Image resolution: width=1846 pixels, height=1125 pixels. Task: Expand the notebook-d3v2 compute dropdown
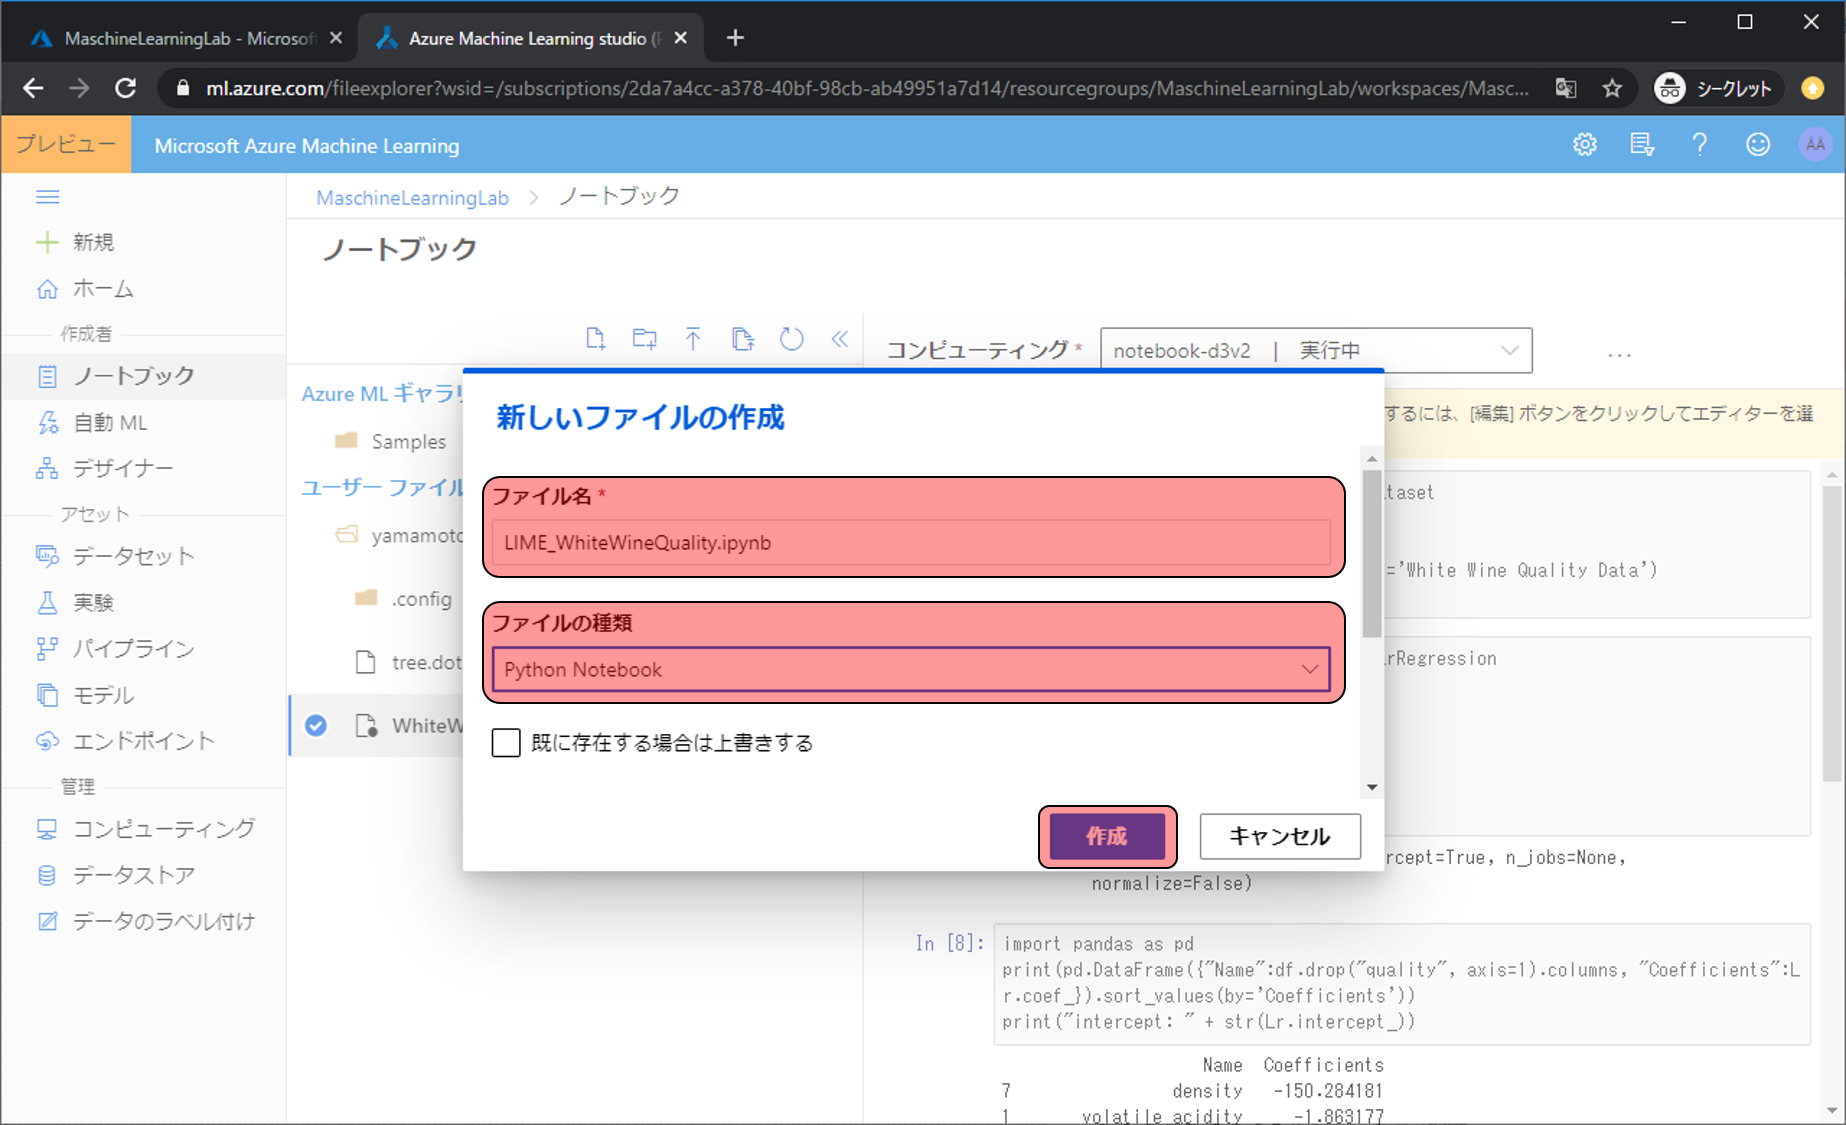click(1316, 351)
